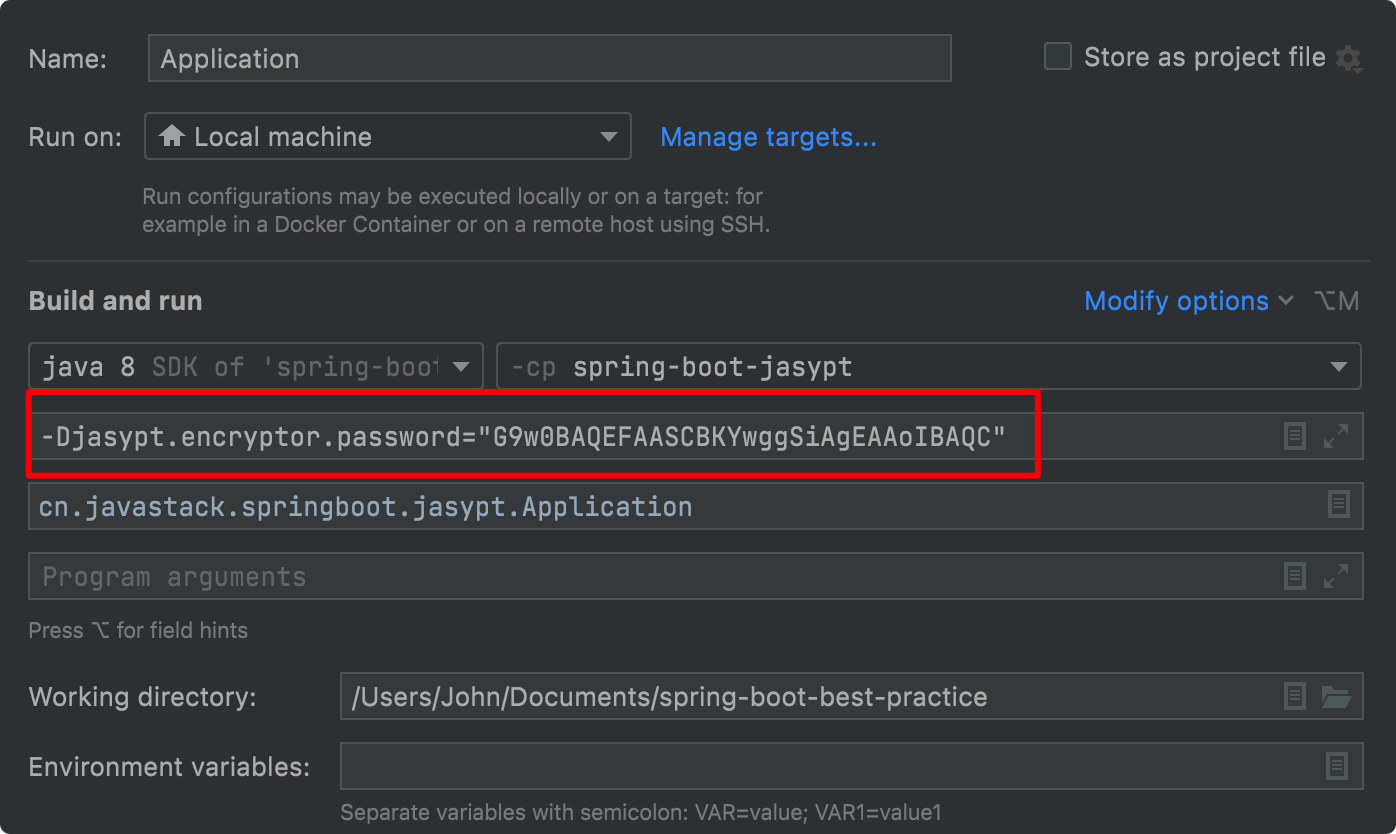Open the -cp module classpath dropdown

[1338, 366]
